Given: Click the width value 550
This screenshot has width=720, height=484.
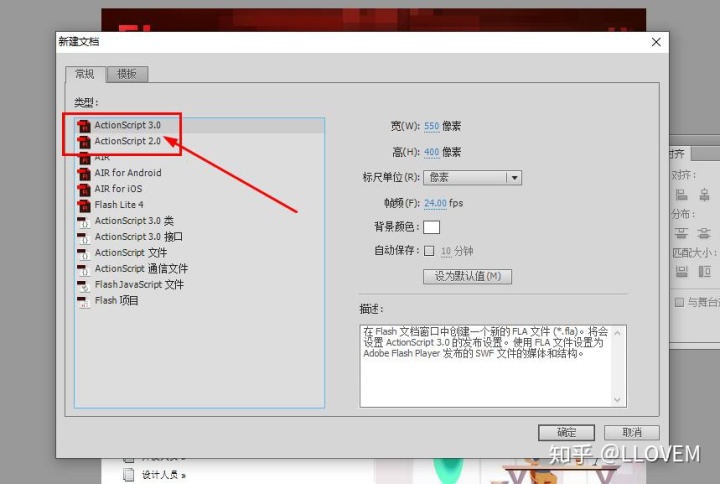Looking at the screenshot, I should [432, 126].
